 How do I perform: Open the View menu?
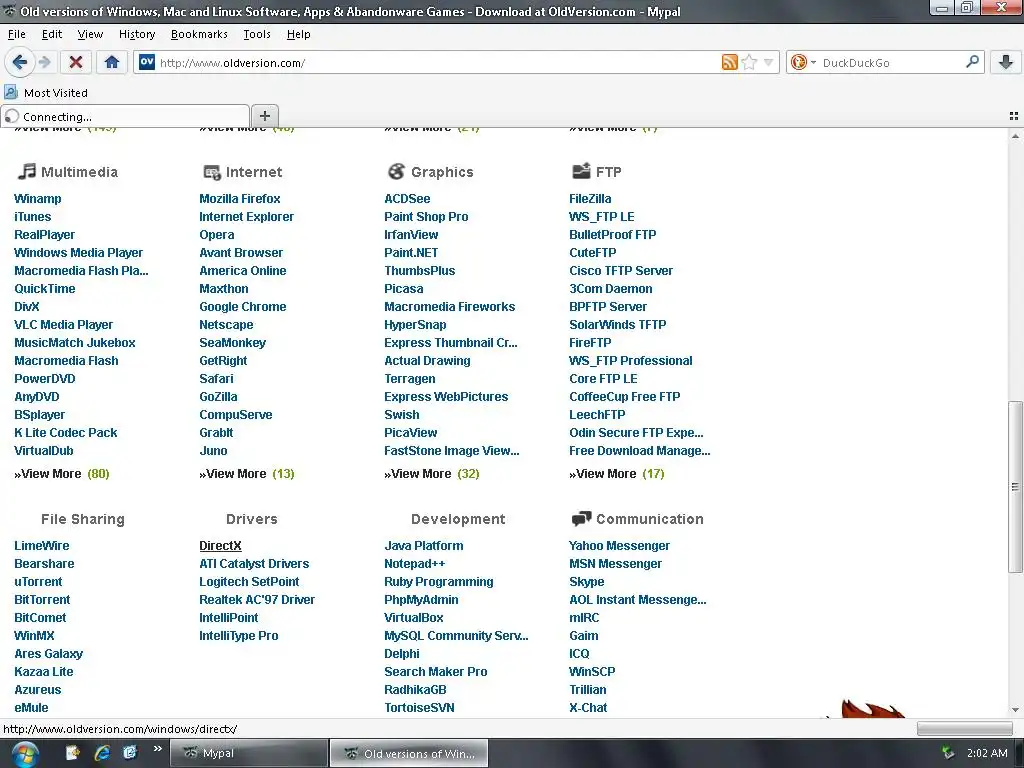click(90, 34)
